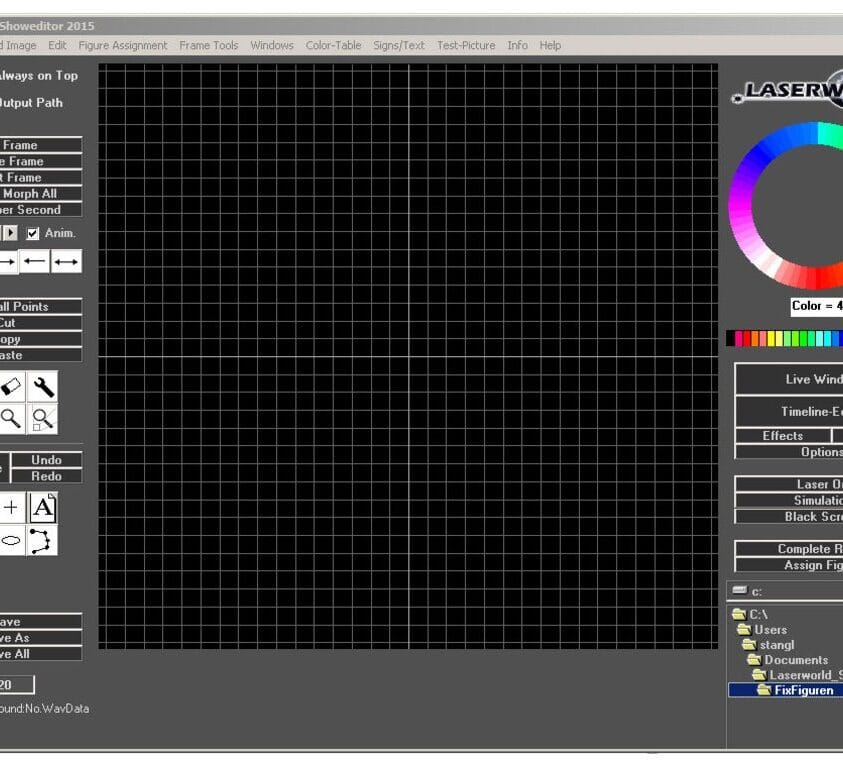Select the eraser tool icon
The height and width of the screenshot is (768, 843).
coord(11,387)
